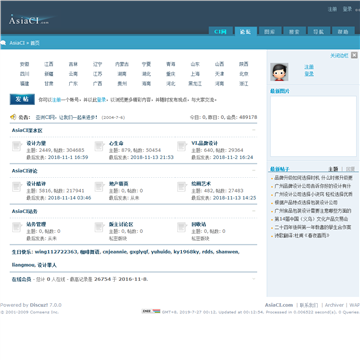
Task: Click forum icon beside 站务管理
Action: [x=17, y=227]
